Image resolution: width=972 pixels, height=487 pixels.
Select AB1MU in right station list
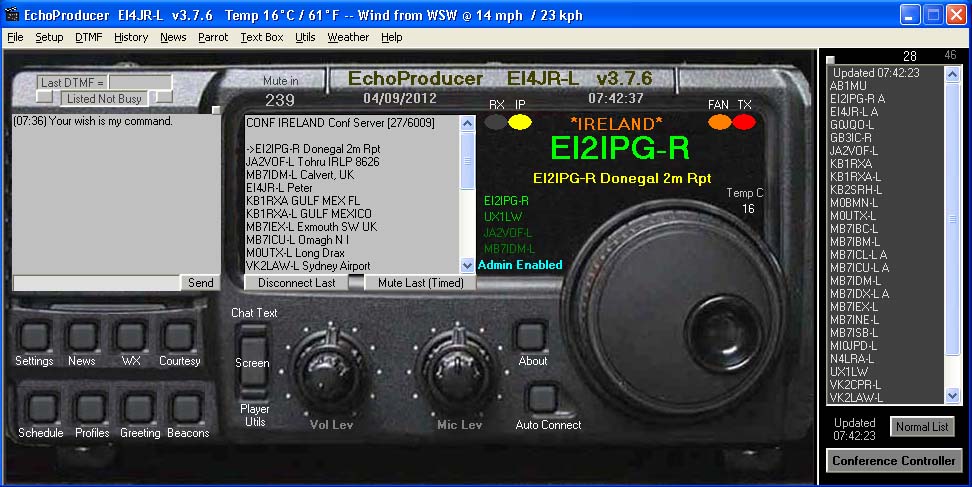point(848,86)
